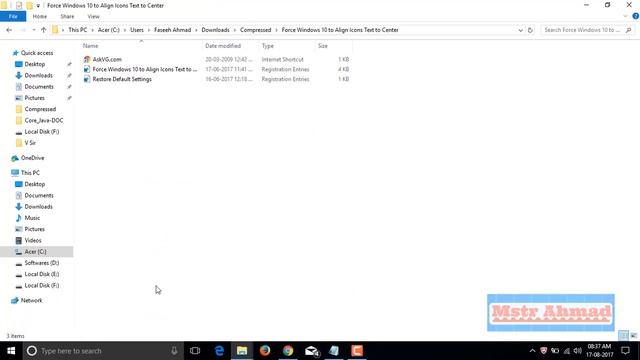640x360 pixels.
Task: Expand the address bar history dropdown
Action: point(520,30)
